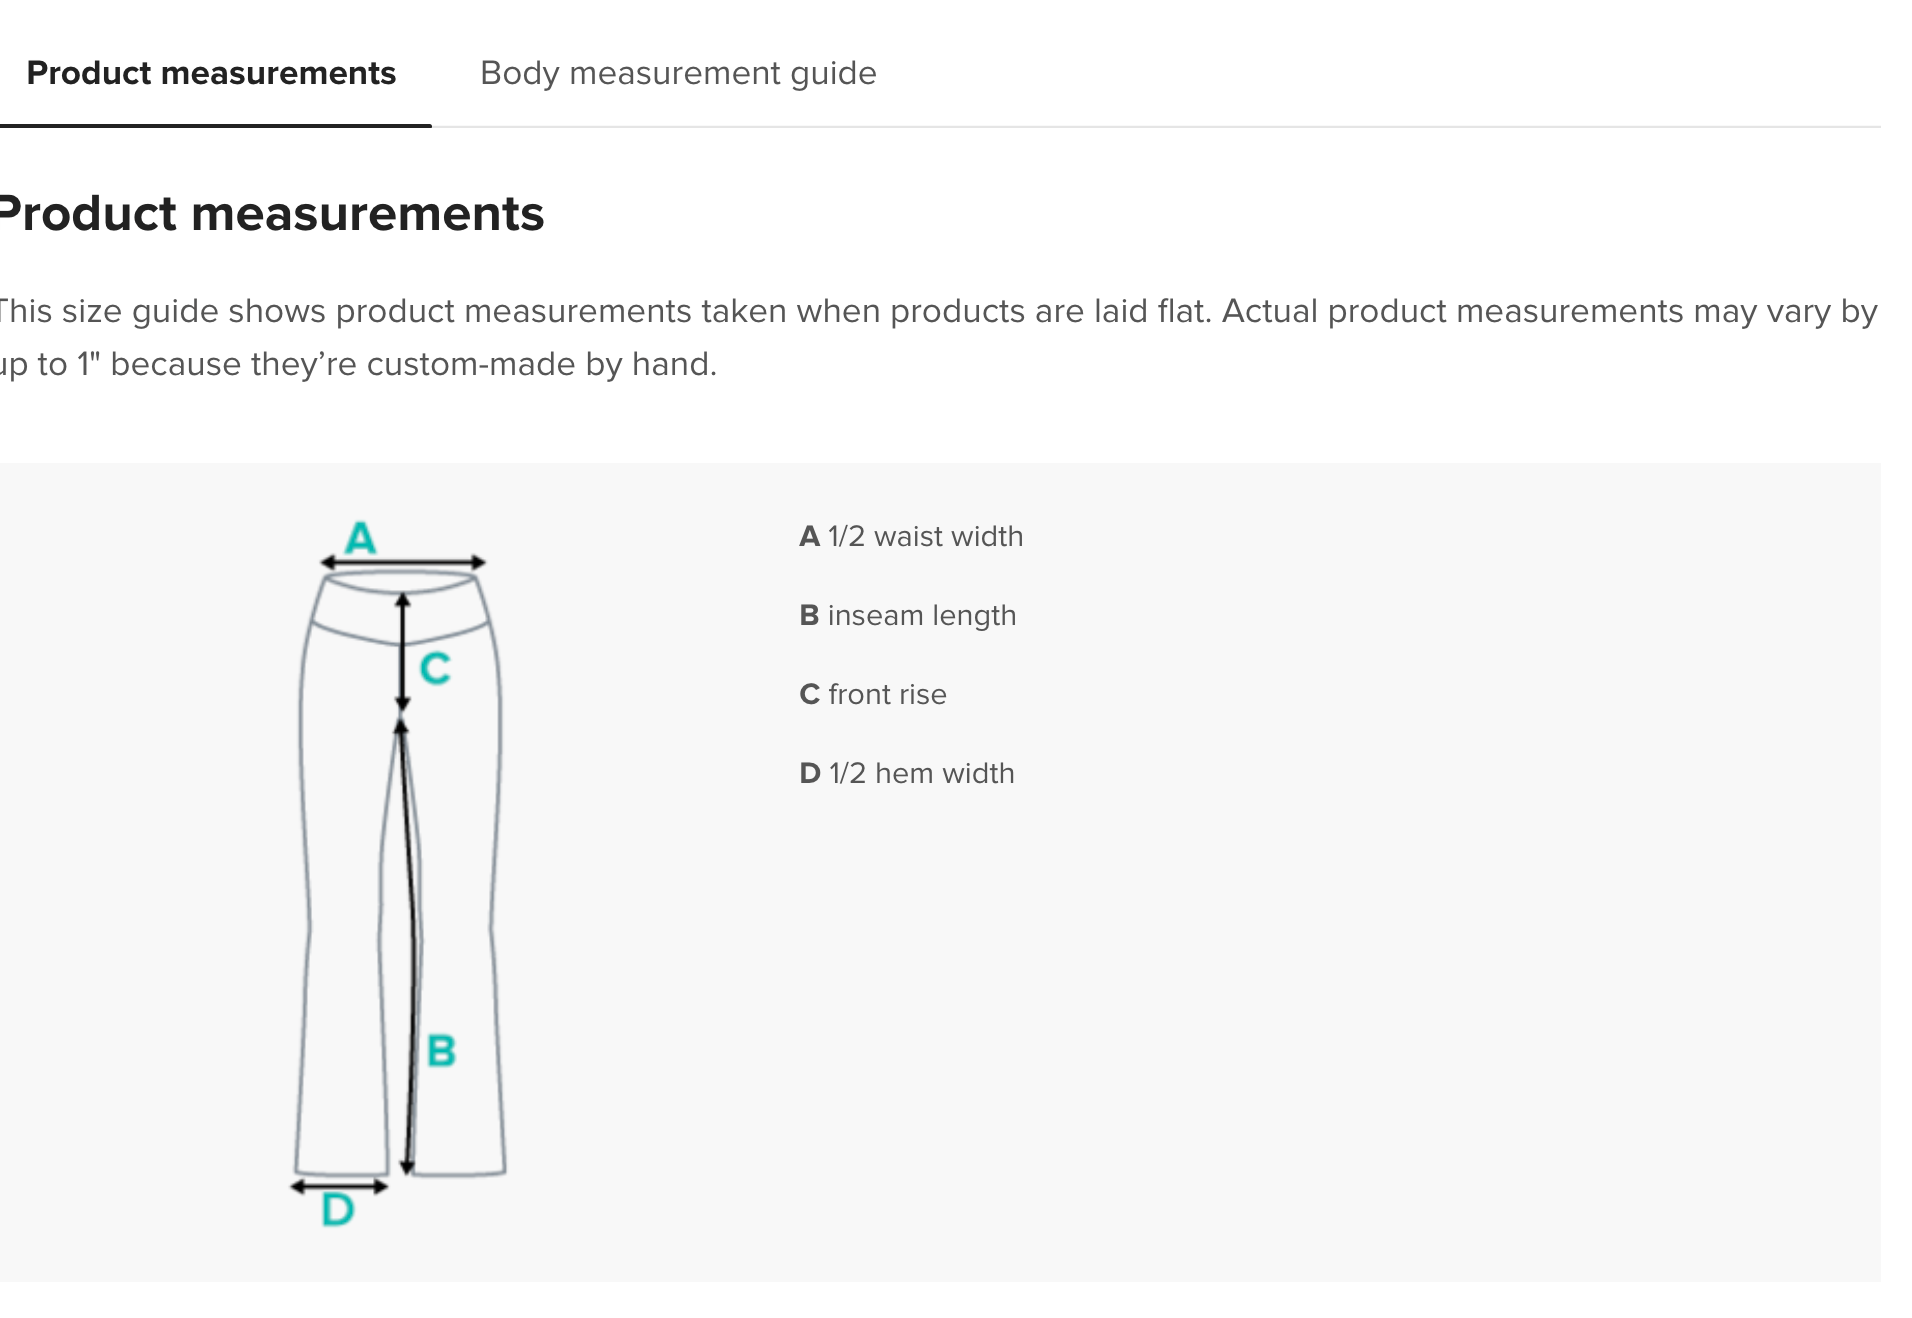Select the Product measurements tab

click(x=211, y=73)
